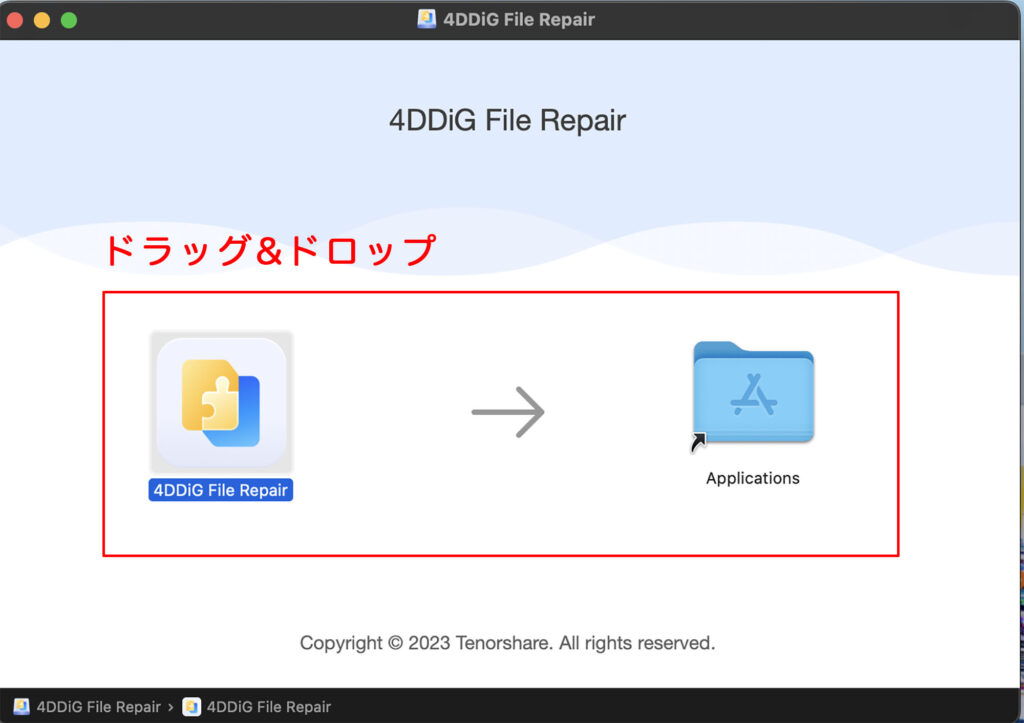The height and width of the screenshot is (723, 1024).
Task: Select the 4DDiG File Repair app icon
Action: (x=221, y=402)
